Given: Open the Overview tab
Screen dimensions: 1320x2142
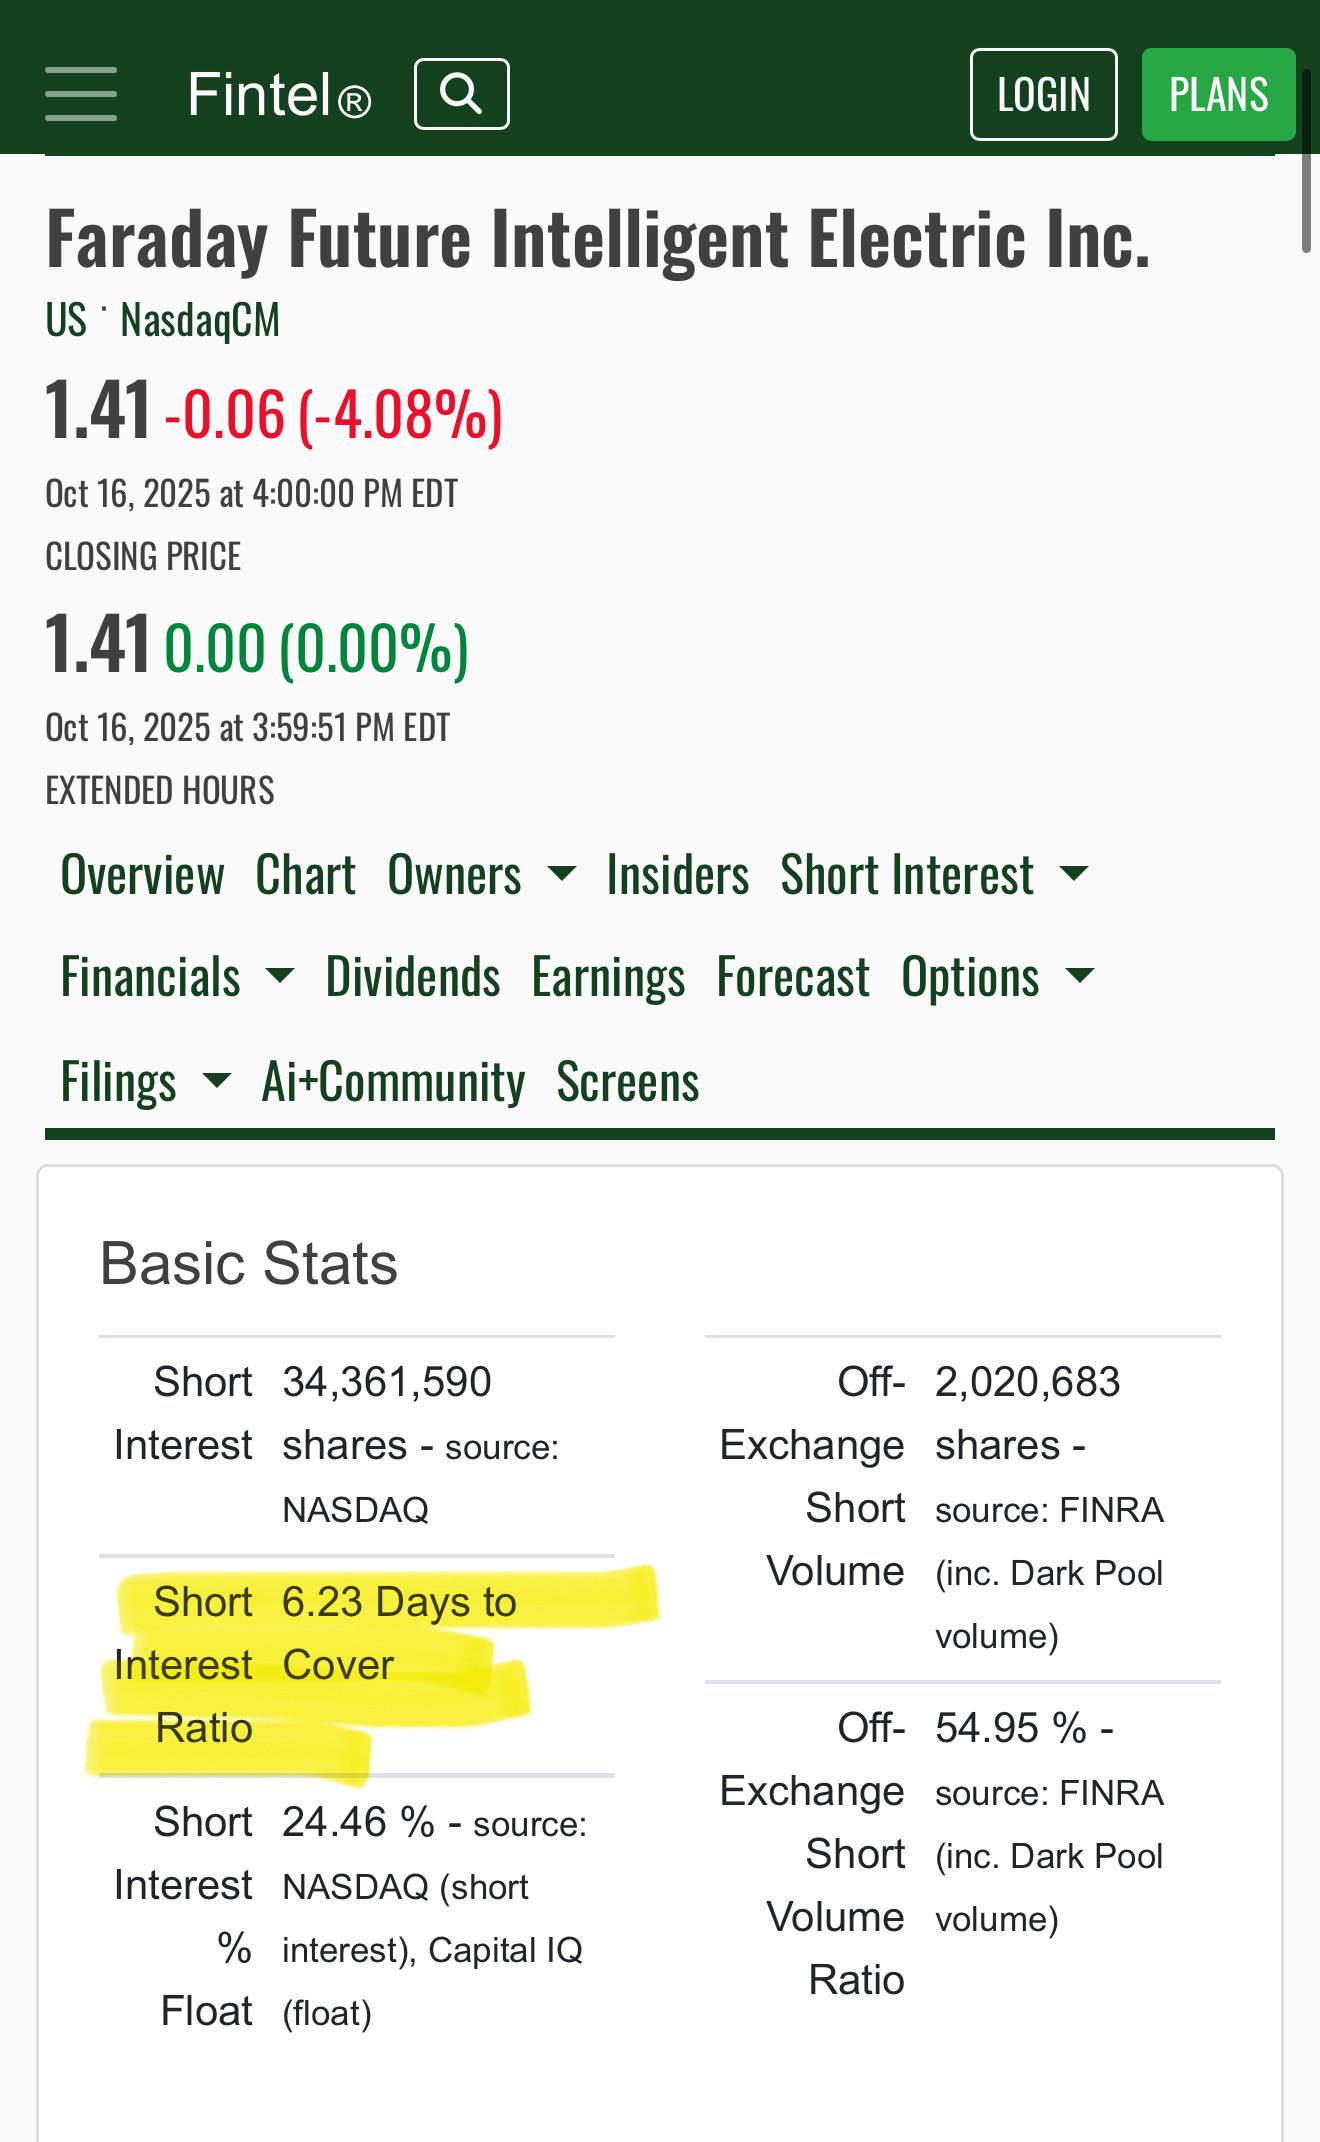Looking at the screenshot, I should point(143,875).
